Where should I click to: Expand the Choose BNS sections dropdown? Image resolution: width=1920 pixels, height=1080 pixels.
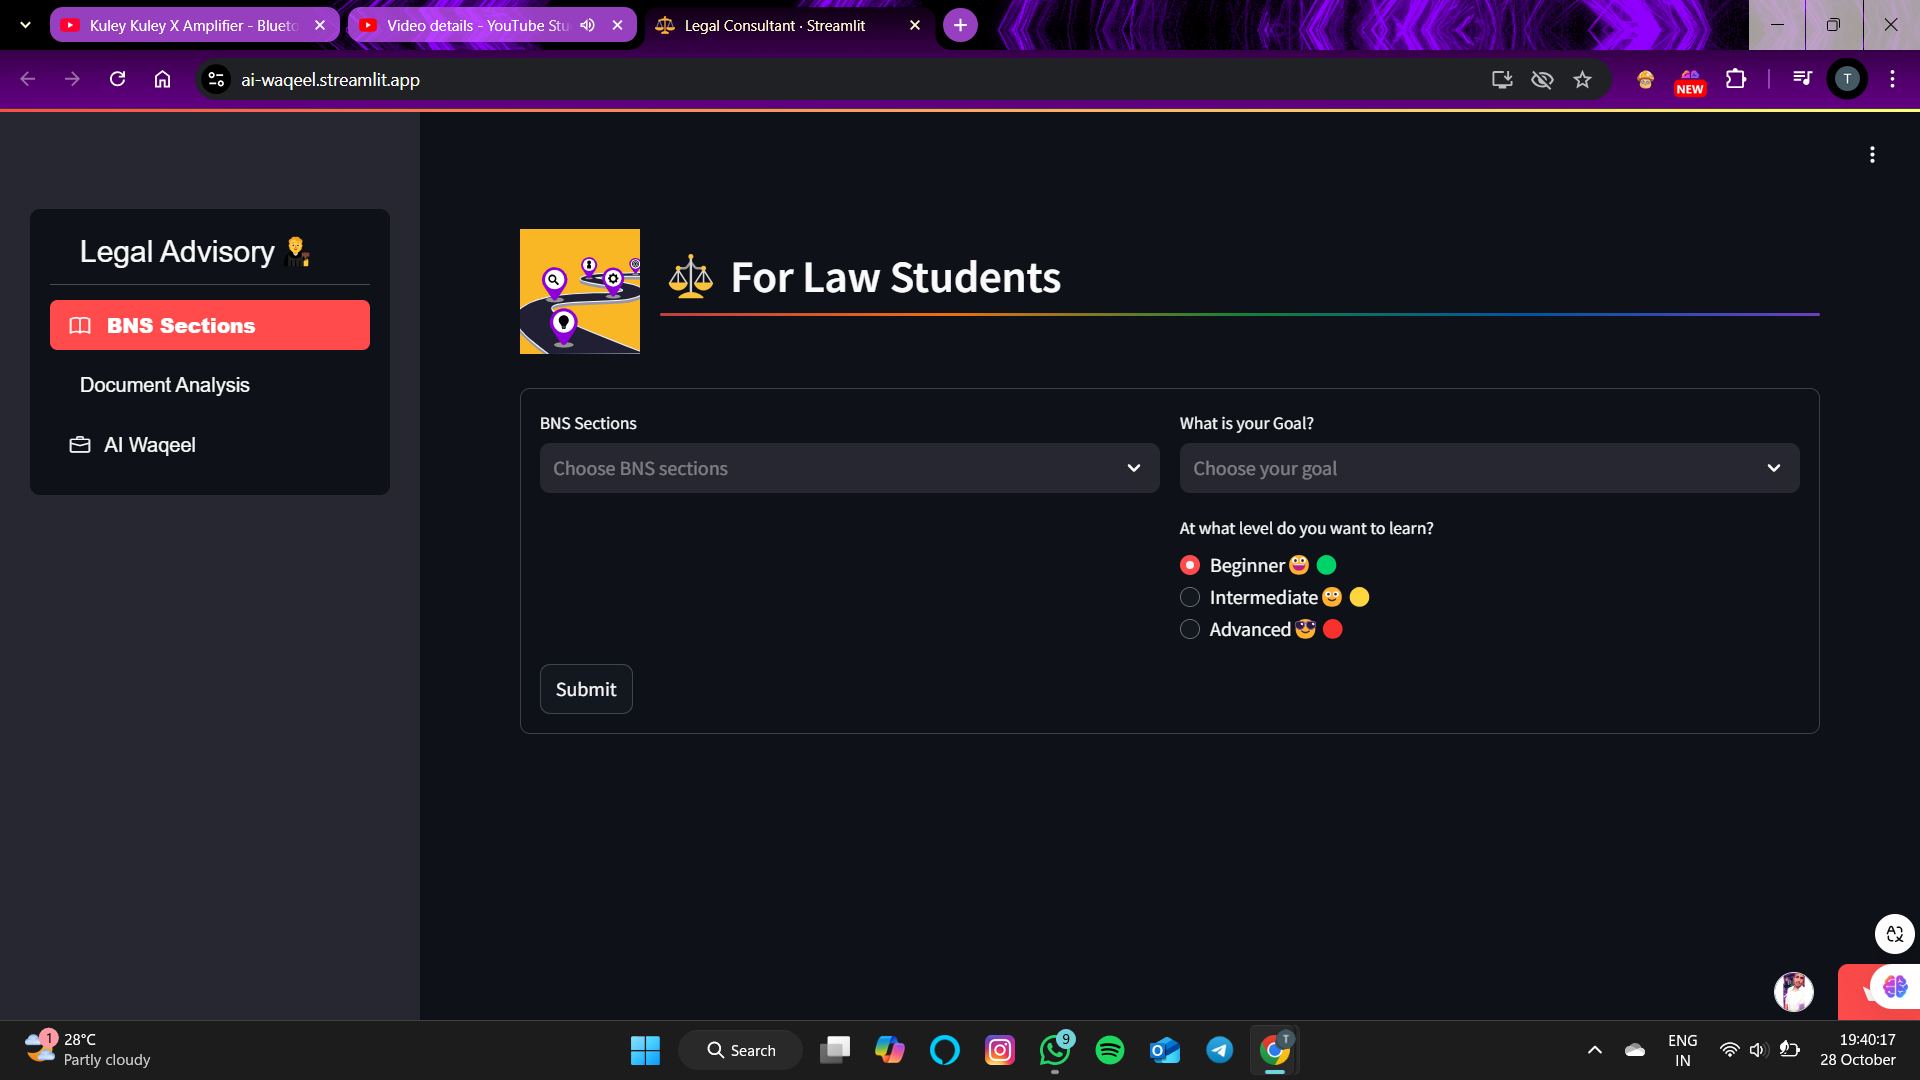[x=849, y=468]
